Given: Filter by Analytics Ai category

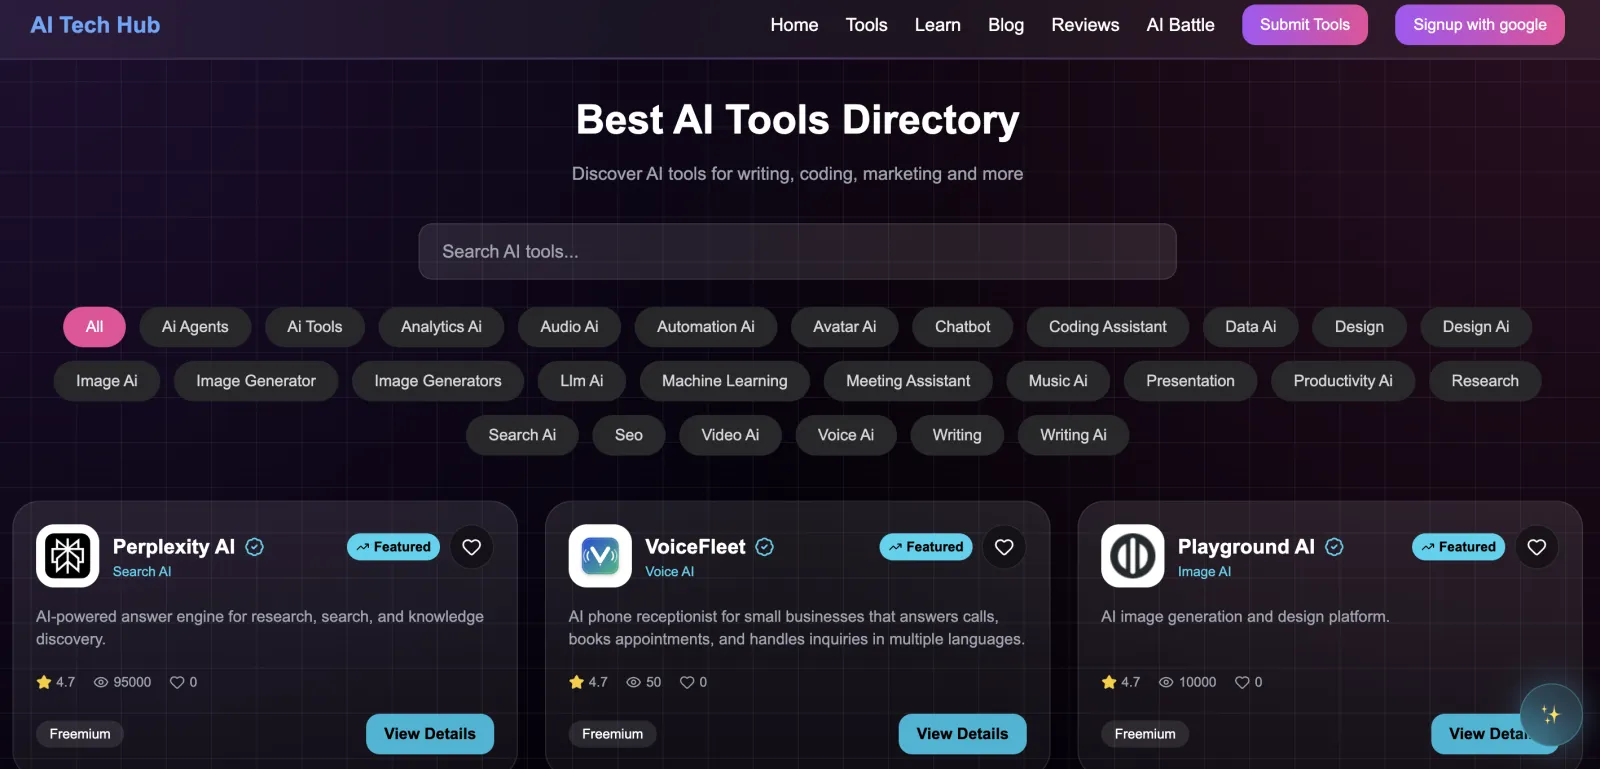Looking at the screenshot, I should (441, 327).
